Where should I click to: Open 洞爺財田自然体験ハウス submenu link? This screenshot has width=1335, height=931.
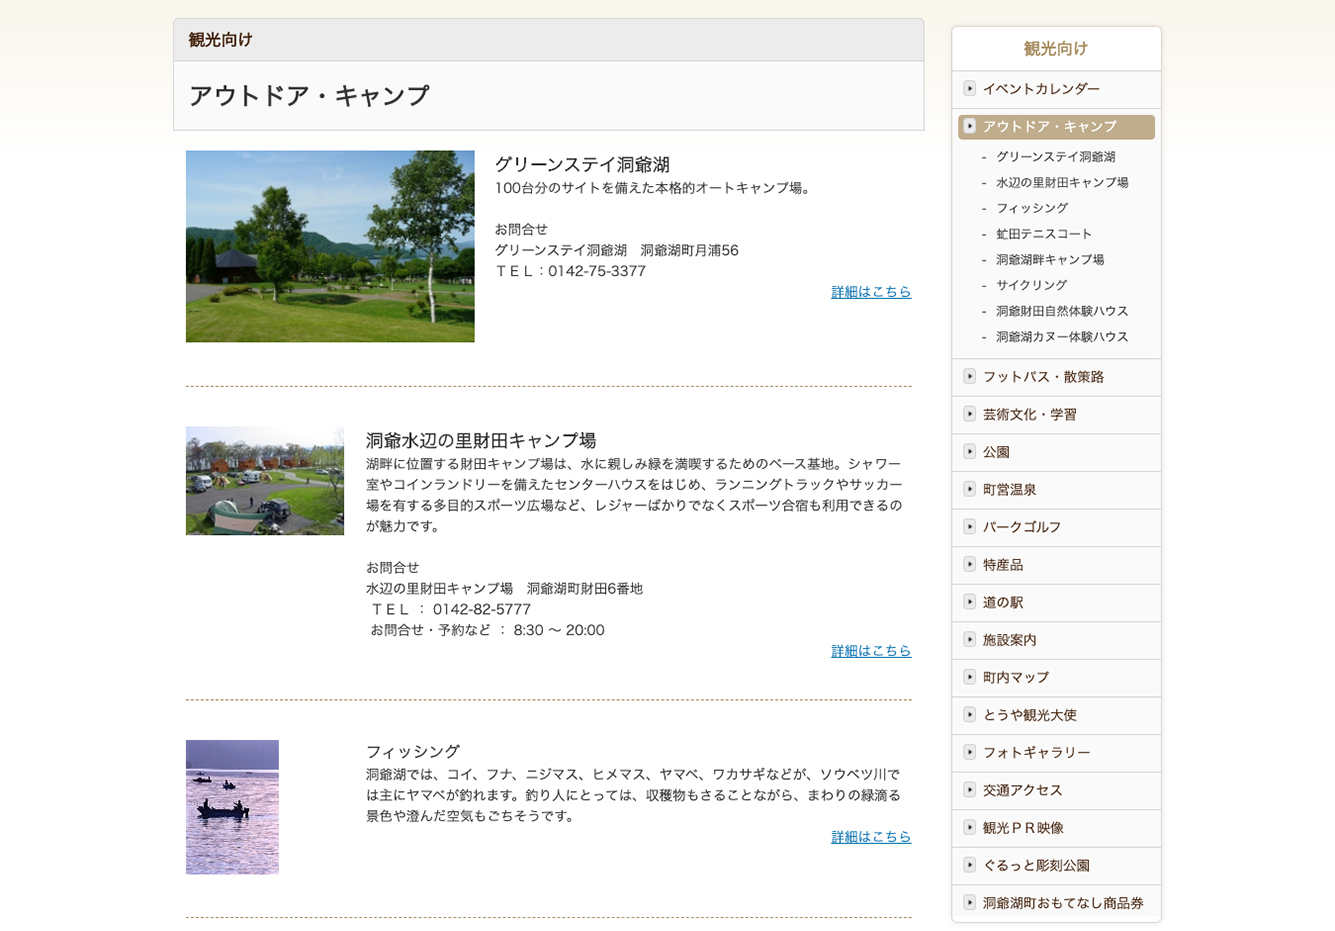pos(1062,311)
